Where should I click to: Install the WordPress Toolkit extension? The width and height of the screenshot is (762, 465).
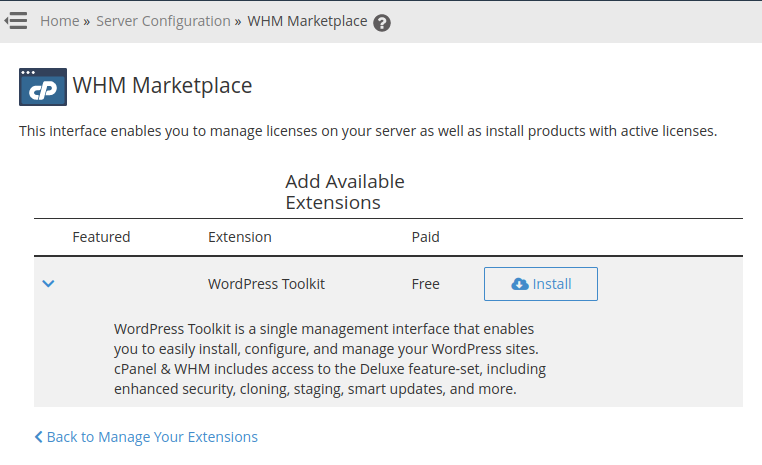(x=541, y=284)
